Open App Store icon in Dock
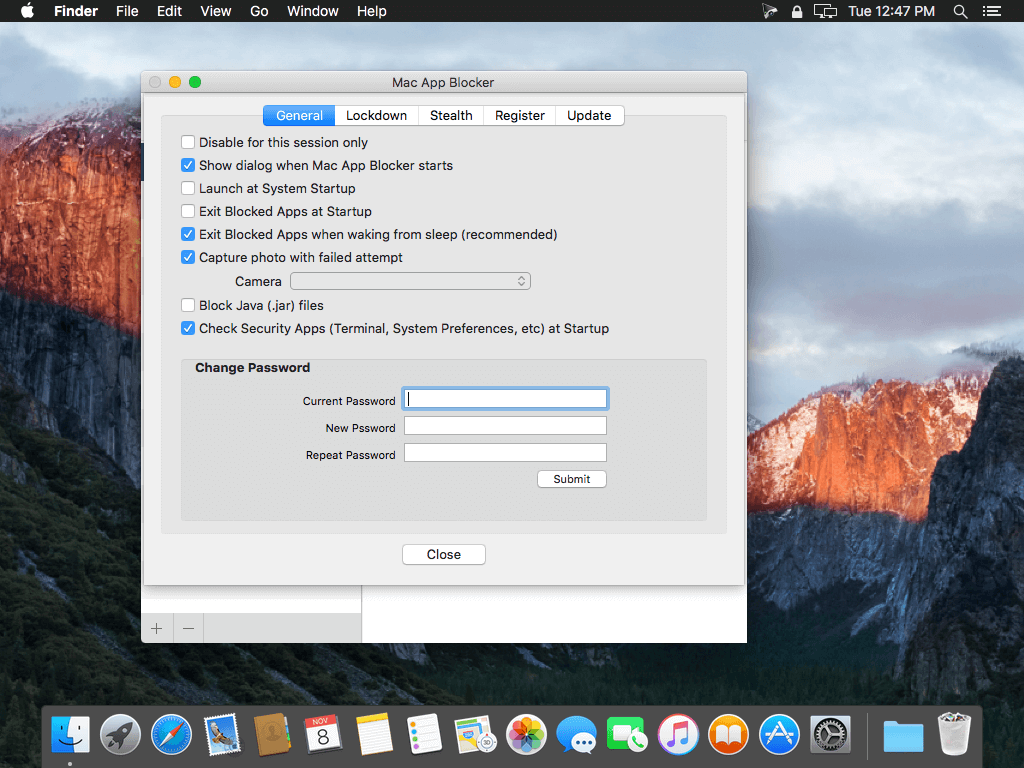This screenshot has width=1024, height=768. tap(779, 734)
